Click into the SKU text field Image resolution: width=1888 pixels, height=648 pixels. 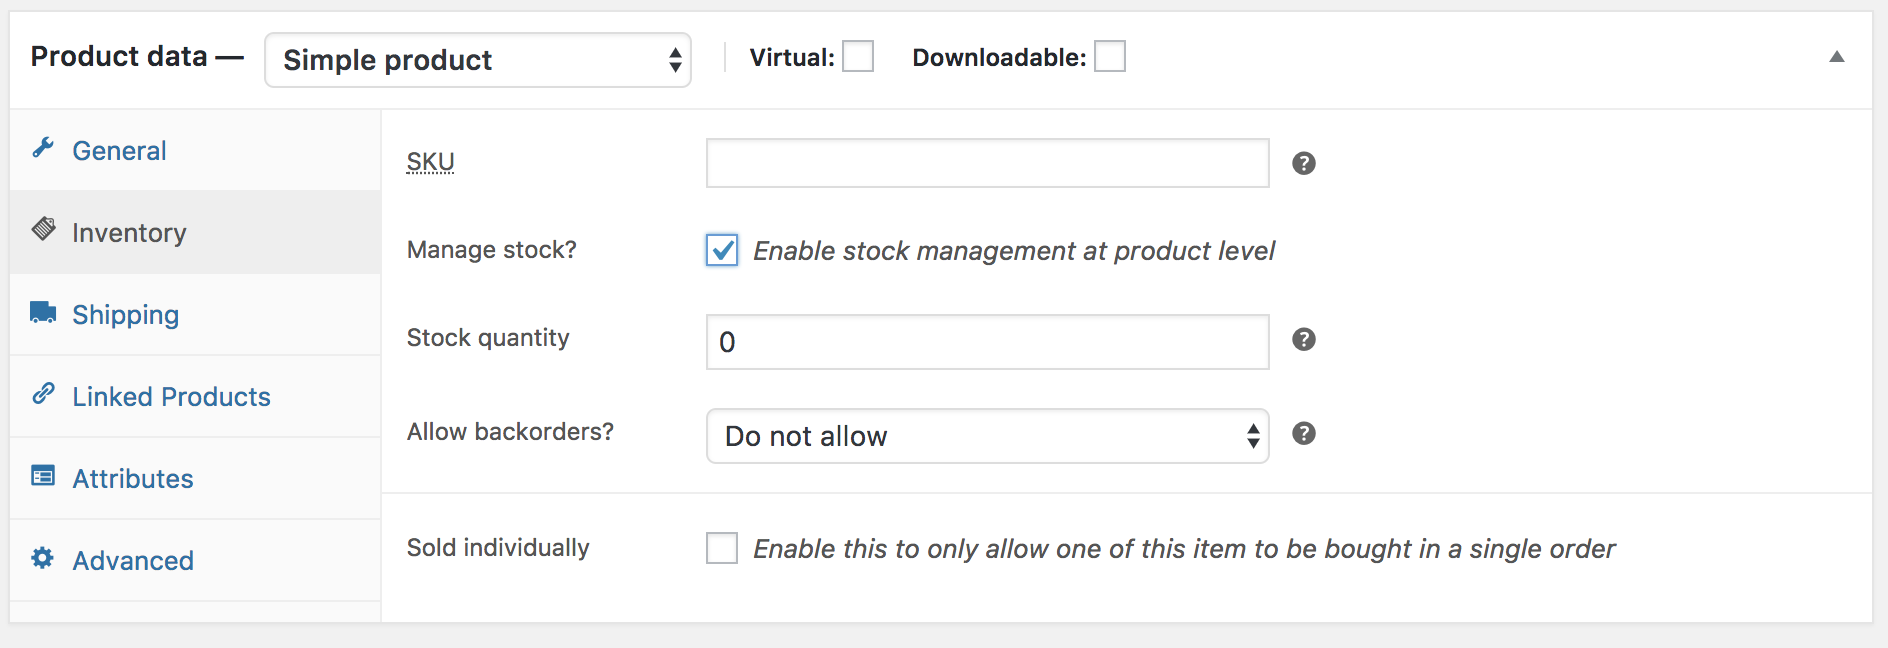coord(988,163)
